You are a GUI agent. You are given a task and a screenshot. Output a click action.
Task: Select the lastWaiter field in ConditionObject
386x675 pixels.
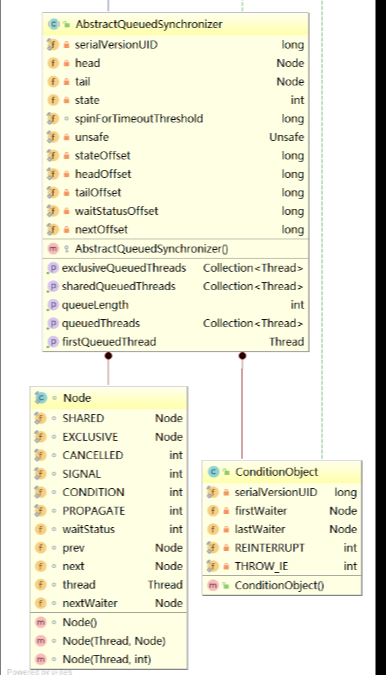(x=282, y=529)
